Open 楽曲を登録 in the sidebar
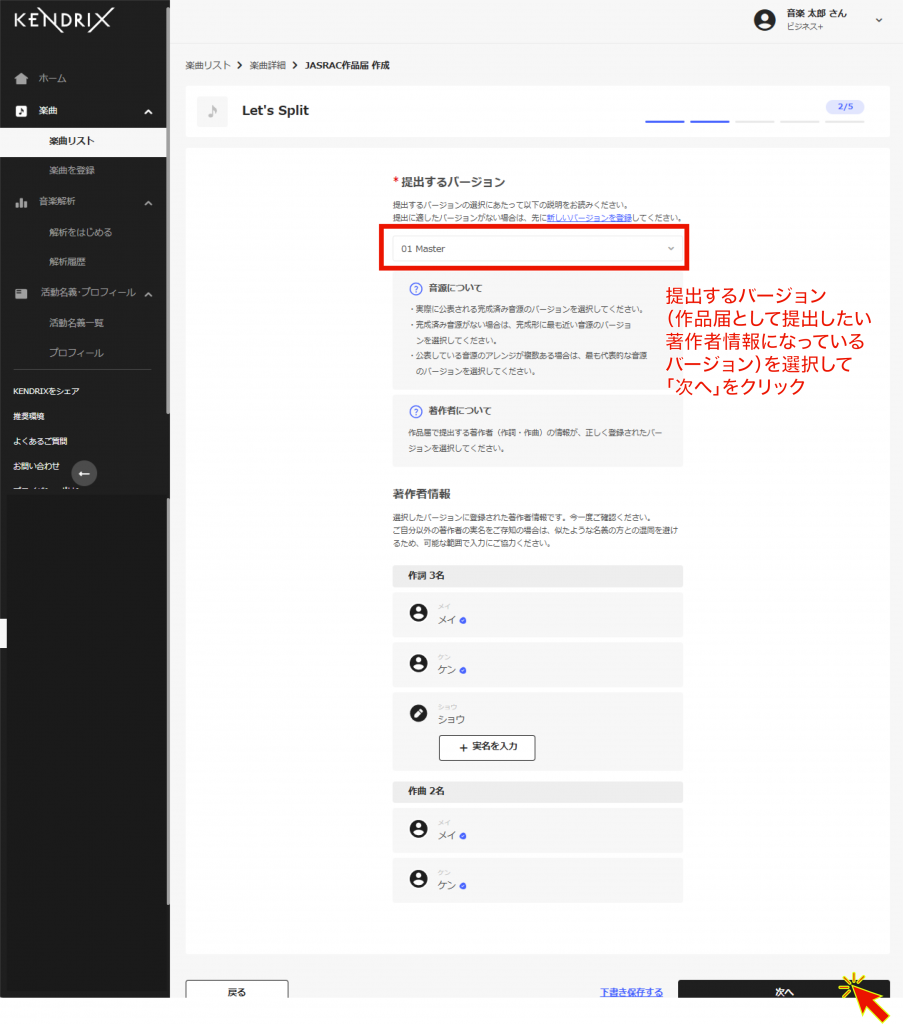 coord(72,170)
